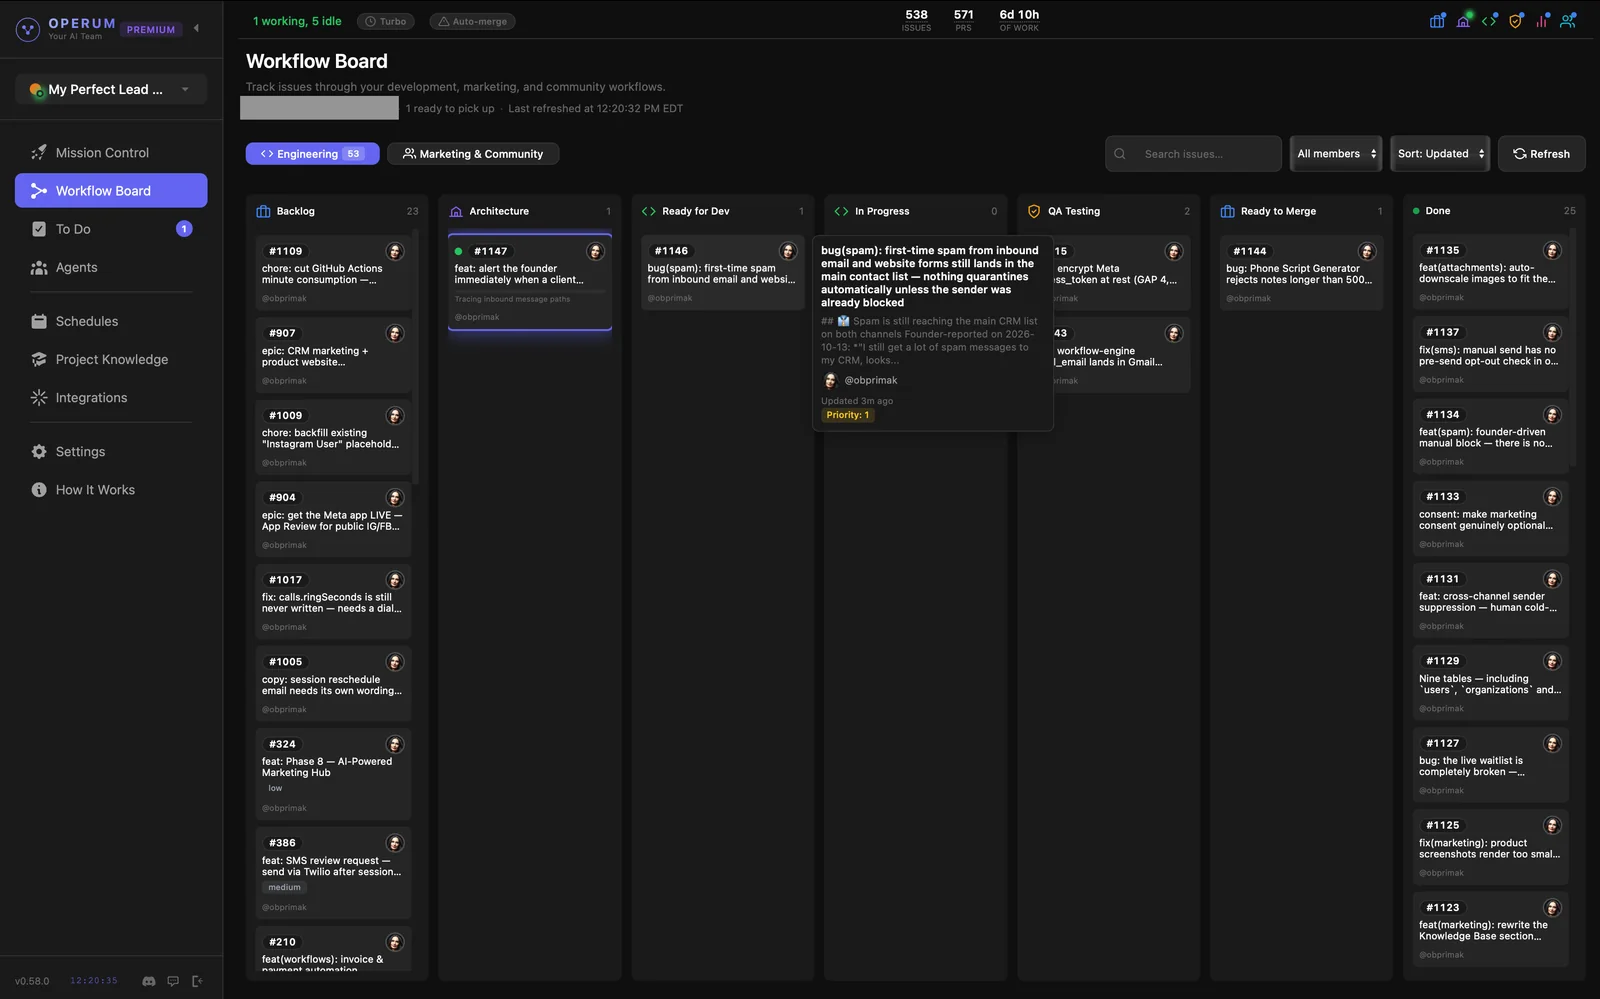Open card #1129 Nine tables

[1490, 683]
